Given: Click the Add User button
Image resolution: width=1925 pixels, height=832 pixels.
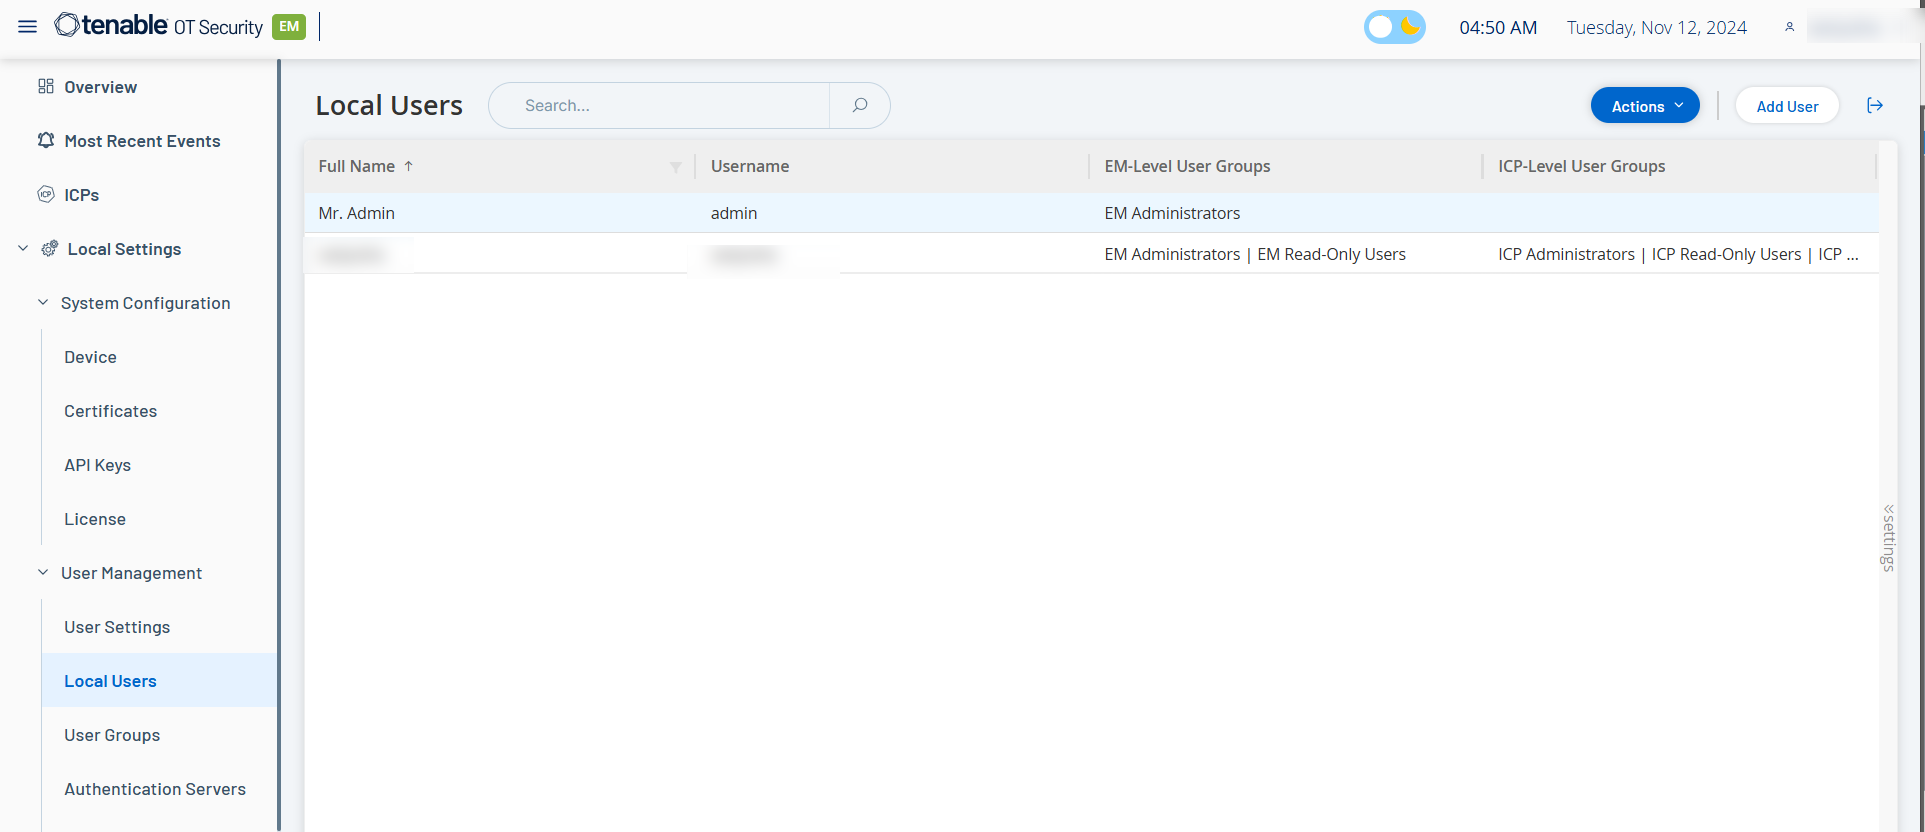Looking at the screenshot, I should point(1786,106).
